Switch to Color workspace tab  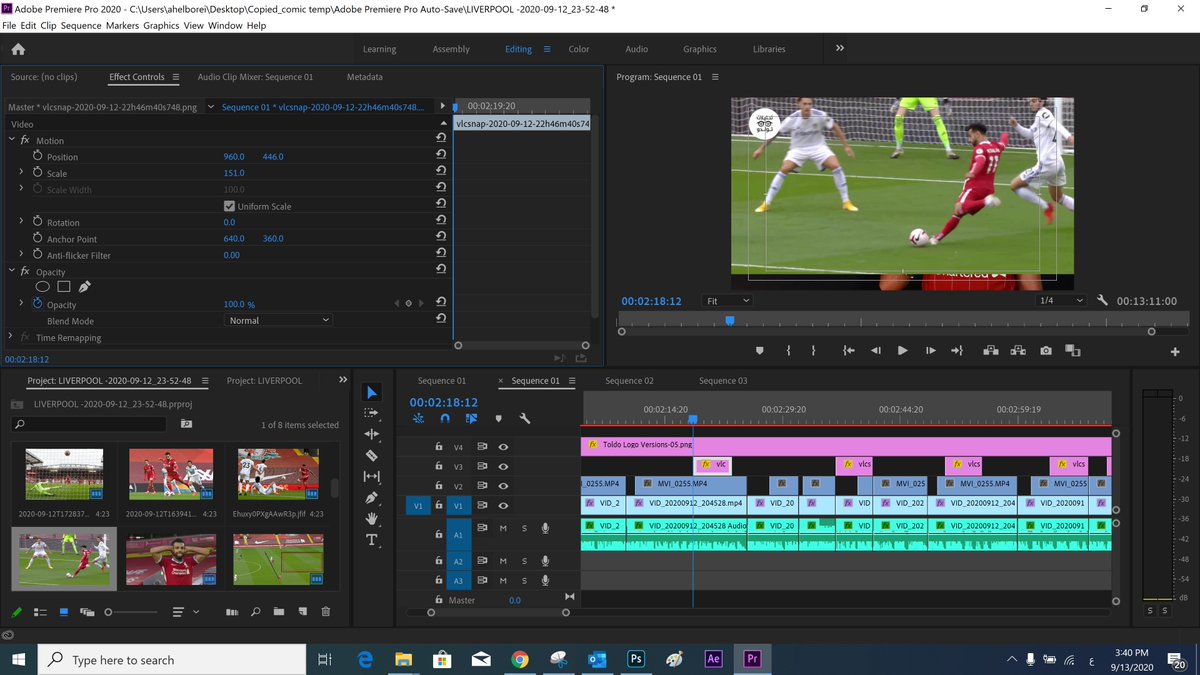pyautogui.click(x=579, y=49)
